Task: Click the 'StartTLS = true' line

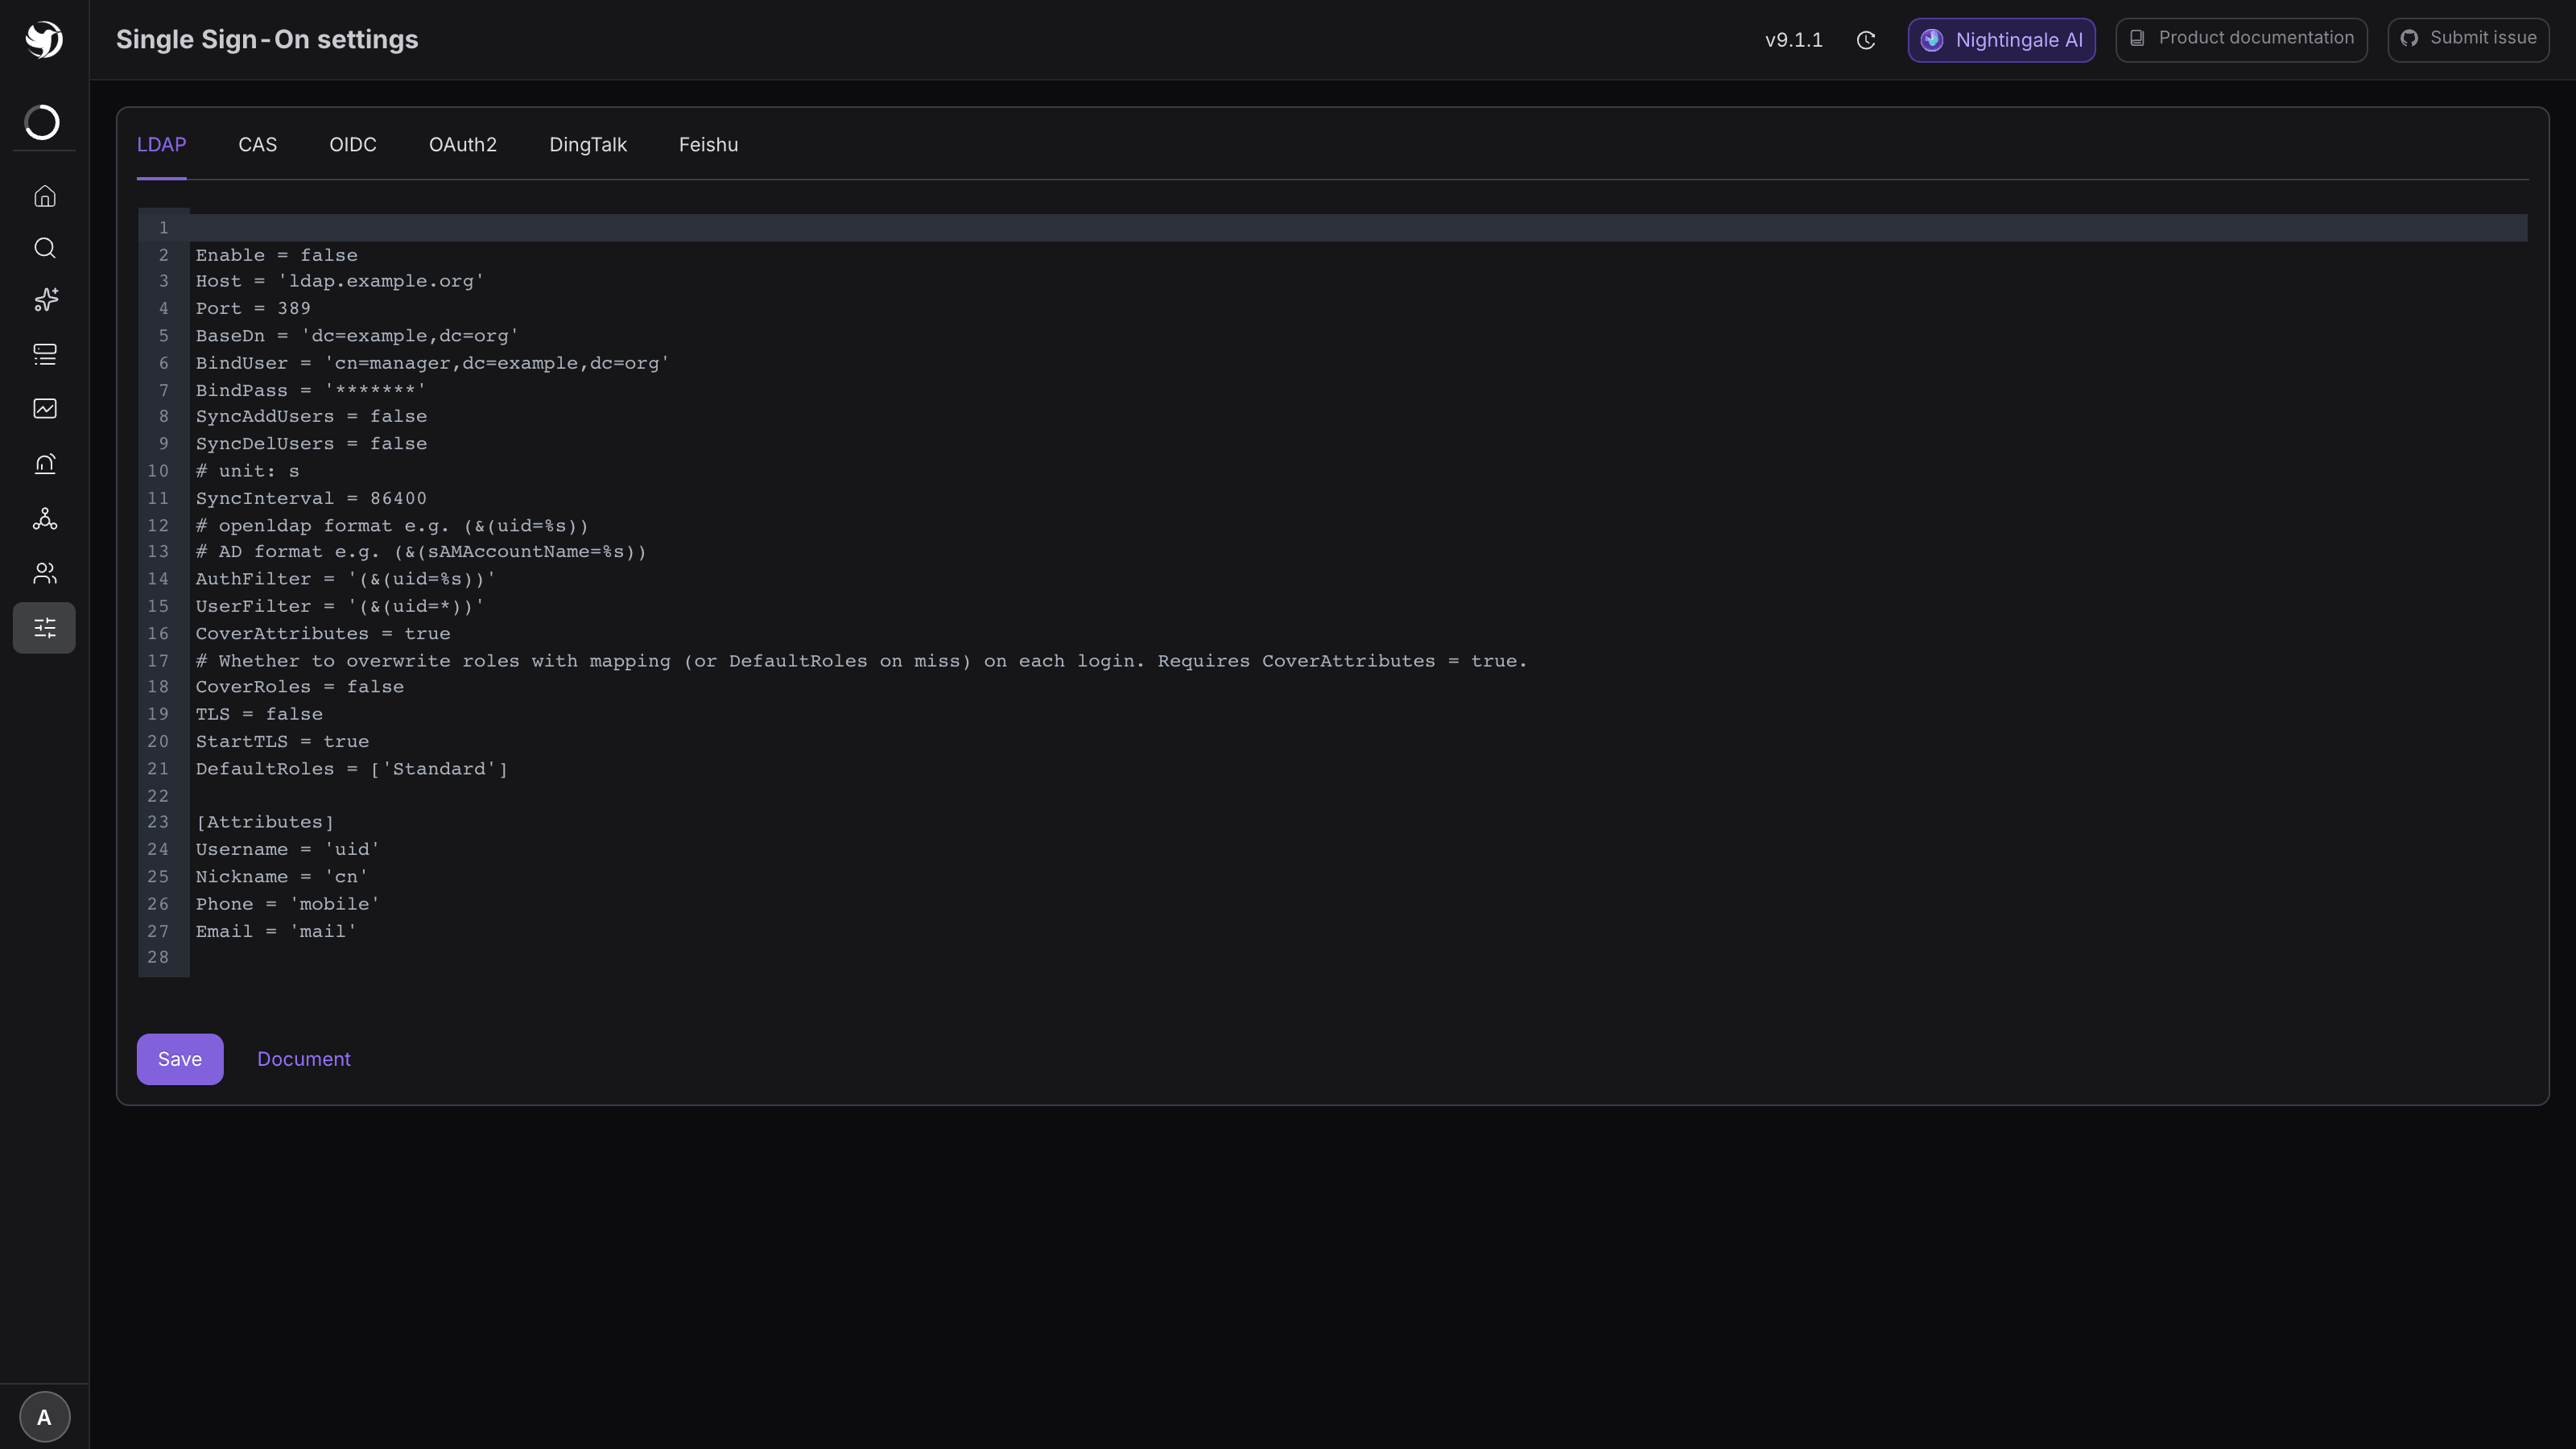Action: [283, 741]
